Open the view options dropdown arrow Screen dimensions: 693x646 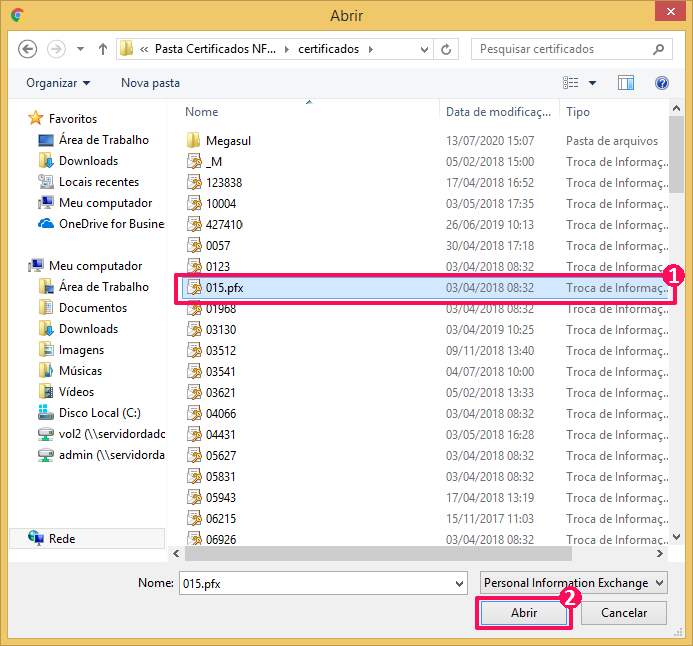592,83
